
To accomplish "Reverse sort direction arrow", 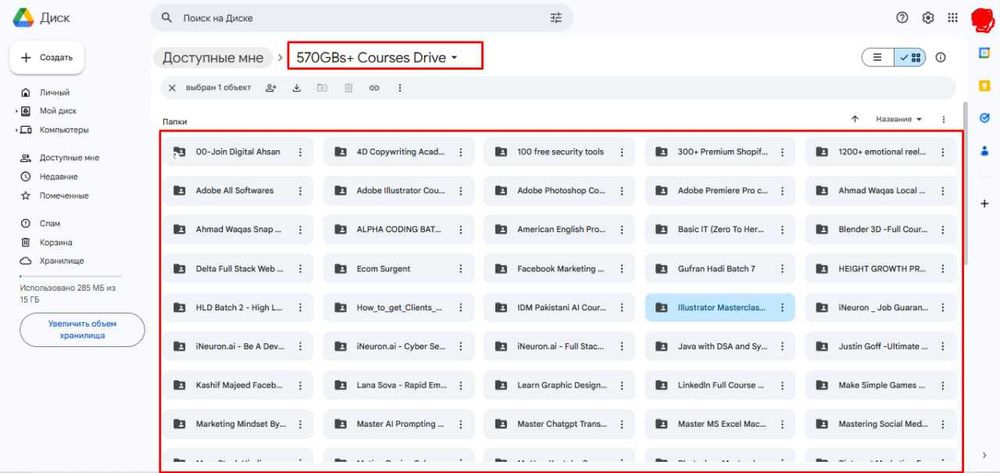I will pos(855,119).
